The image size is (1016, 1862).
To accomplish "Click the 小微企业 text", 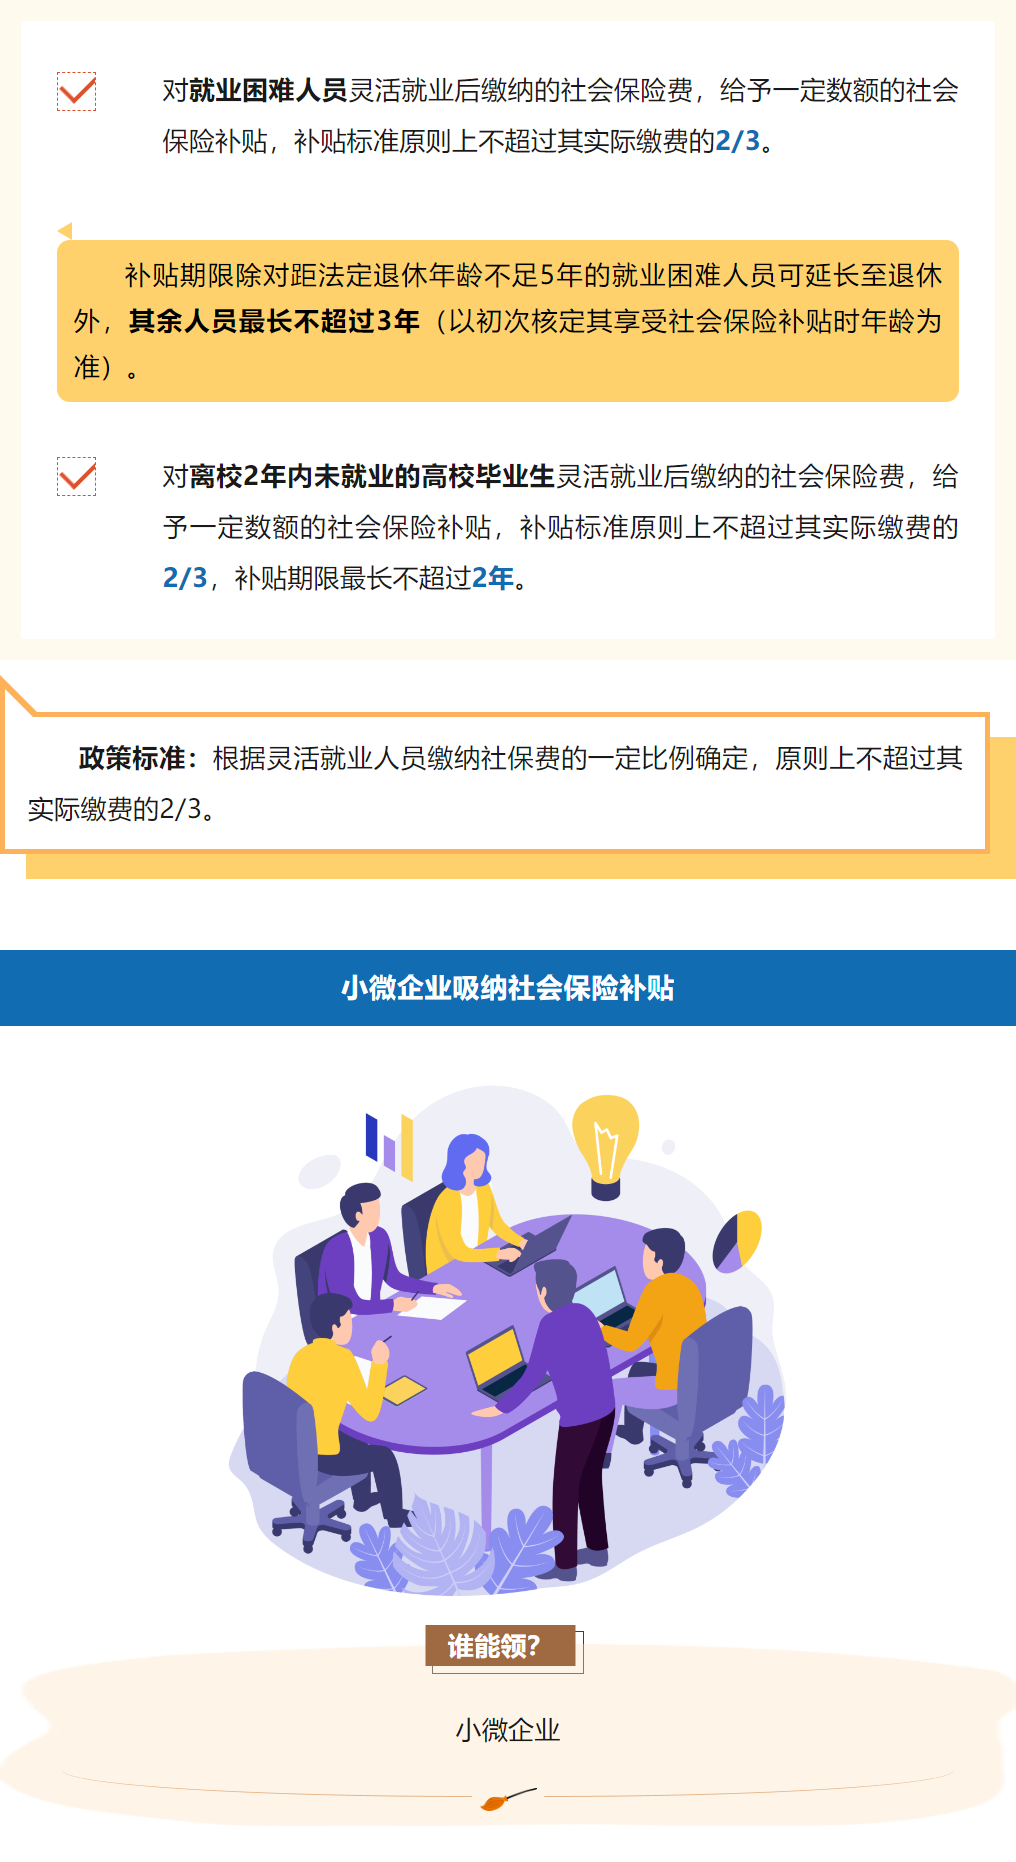I will tap(508, 1730).
